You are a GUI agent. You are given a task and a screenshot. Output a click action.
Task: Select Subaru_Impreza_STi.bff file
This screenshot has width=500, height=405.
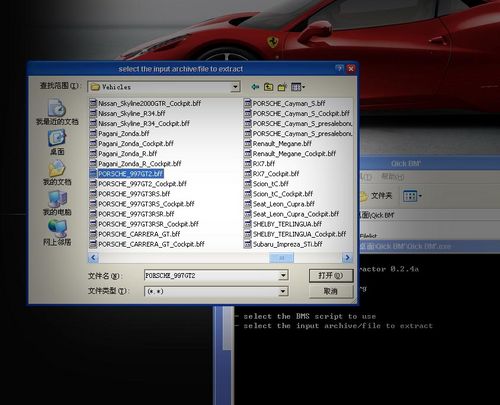pos(283,244)
